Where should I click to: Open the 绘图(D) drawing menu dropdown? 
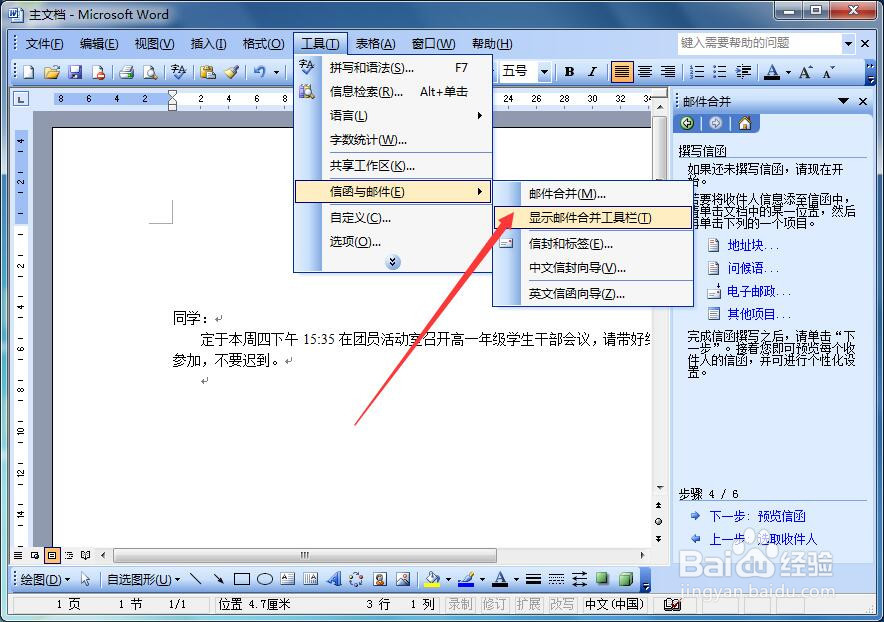point(45,579)
